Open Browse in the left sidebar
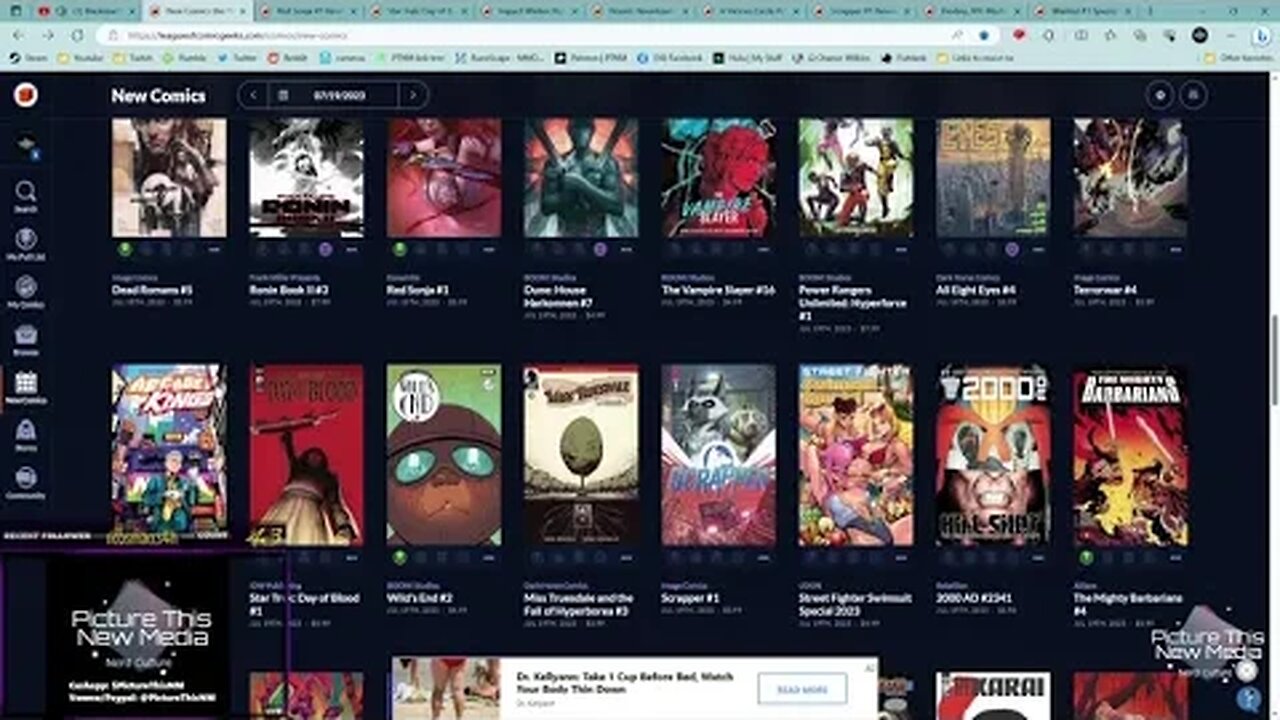Viewport: 1280px width, 720px height. 26,340
